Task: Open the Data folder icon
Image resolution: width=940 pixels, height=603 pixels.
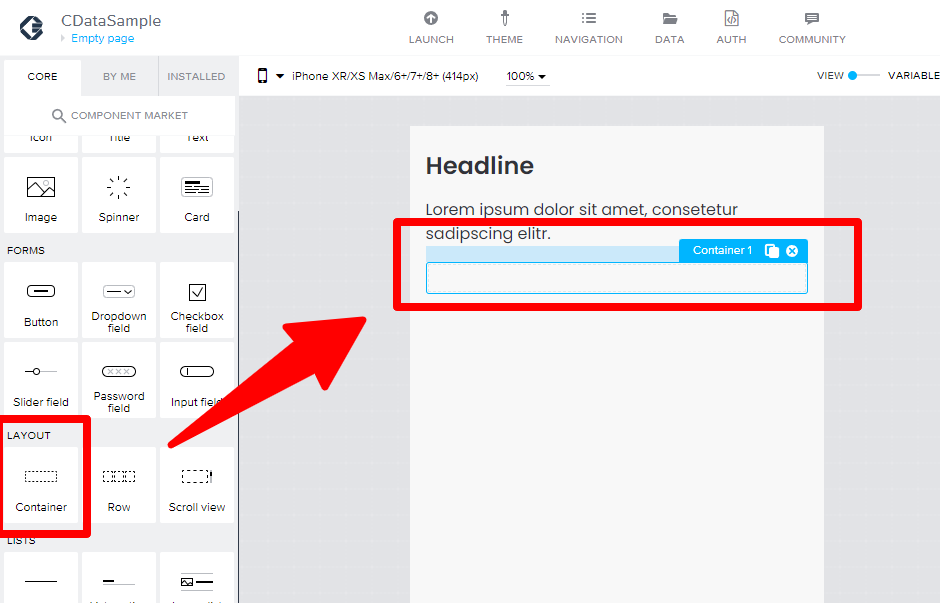Action: click(x=670, y=19)
